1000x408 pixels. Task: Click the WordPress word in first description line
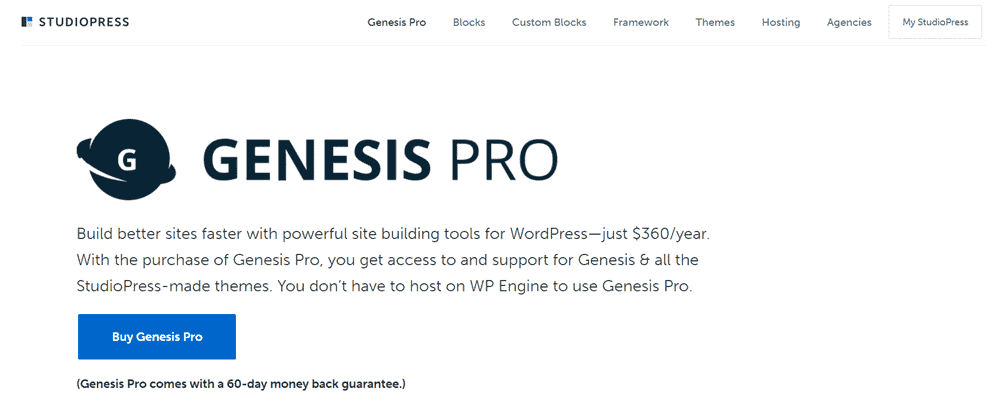(x=549, y=235)
